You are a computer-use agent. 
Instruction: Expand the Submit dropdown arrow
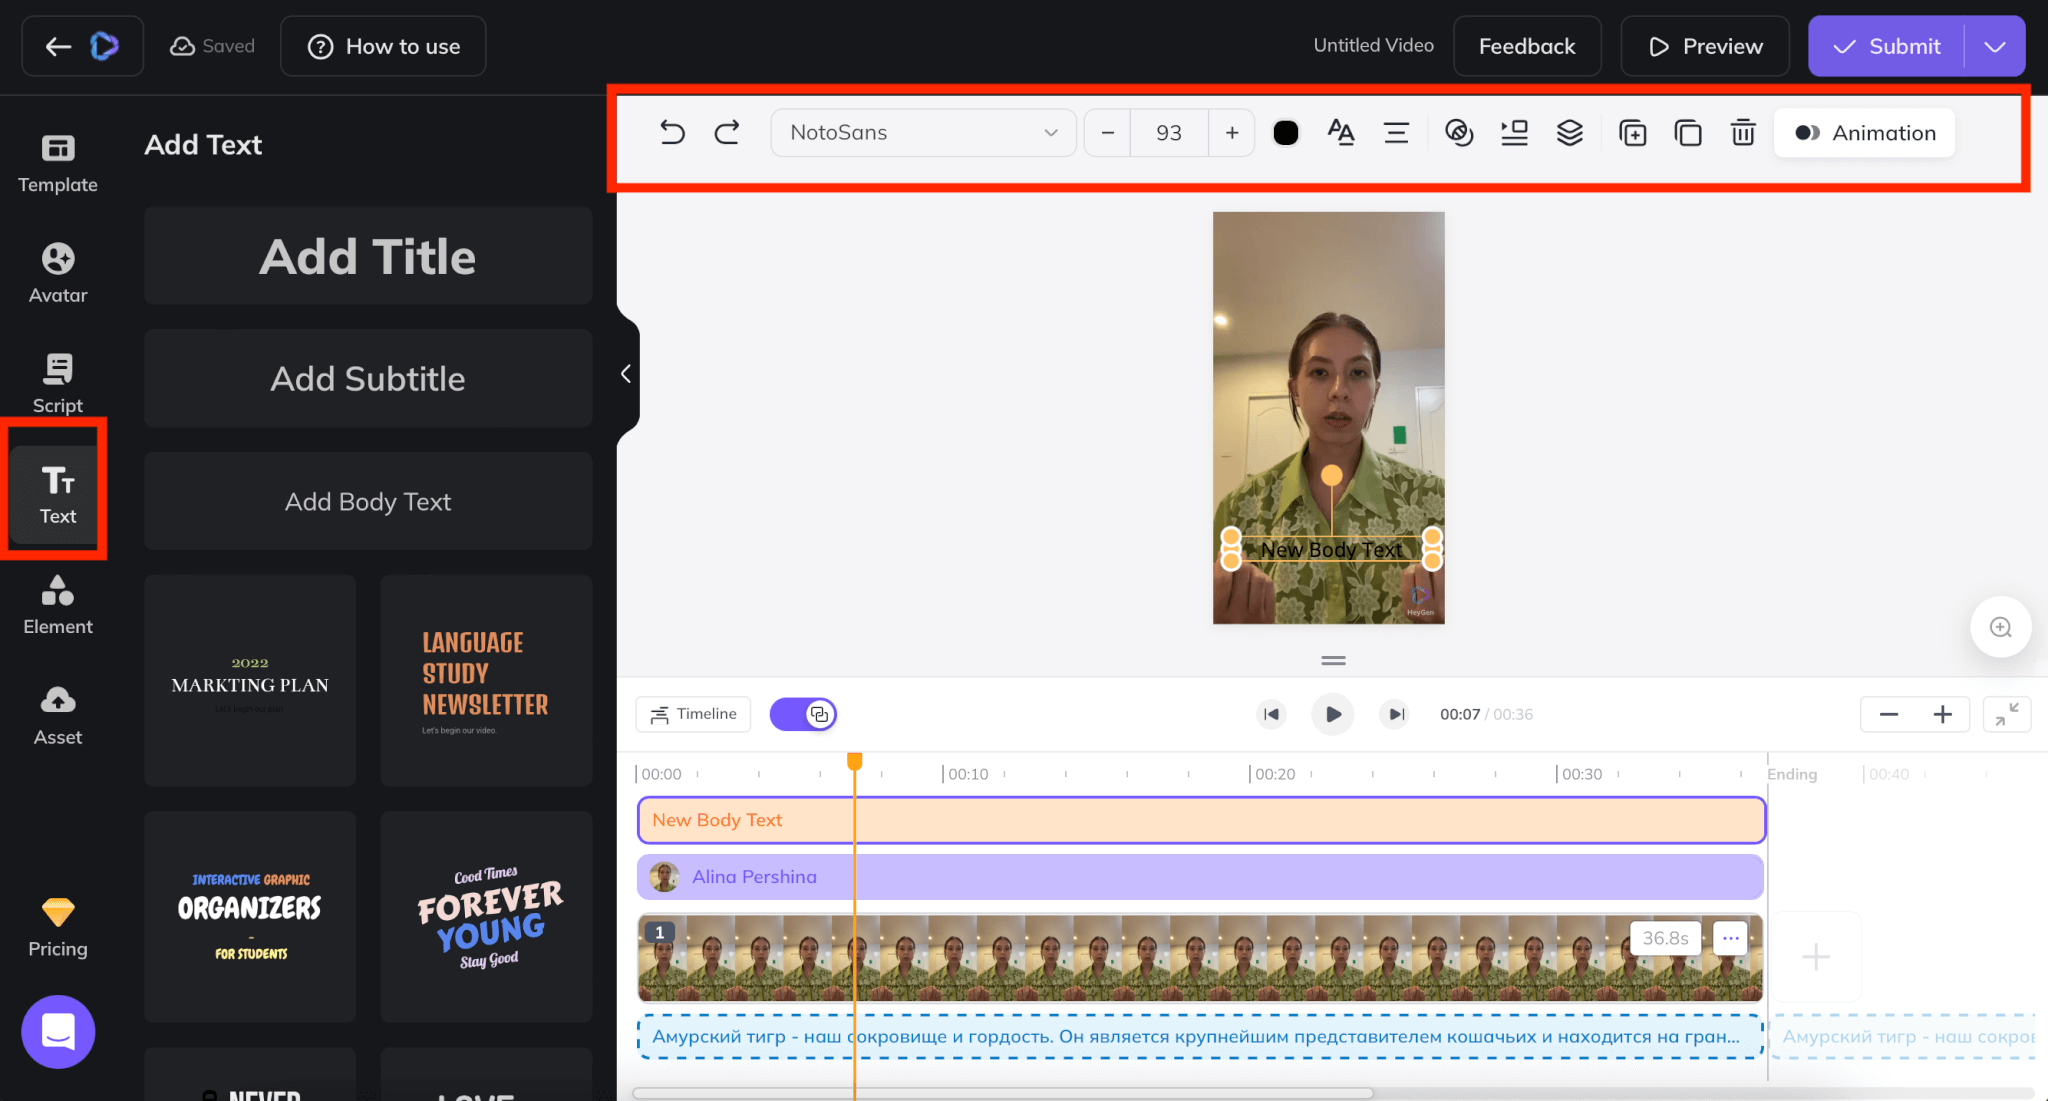tap(1995, 46)
